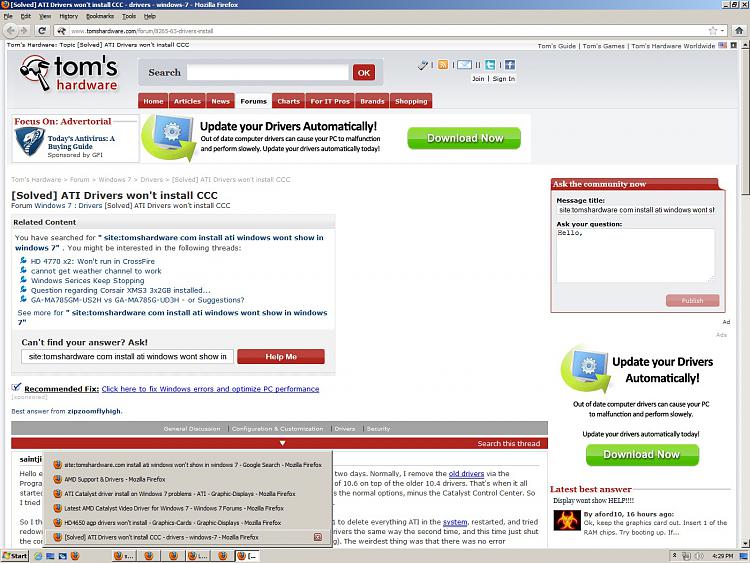Click the newsletter envelope icon
The image size is (750, 563).
coord(464,65)
